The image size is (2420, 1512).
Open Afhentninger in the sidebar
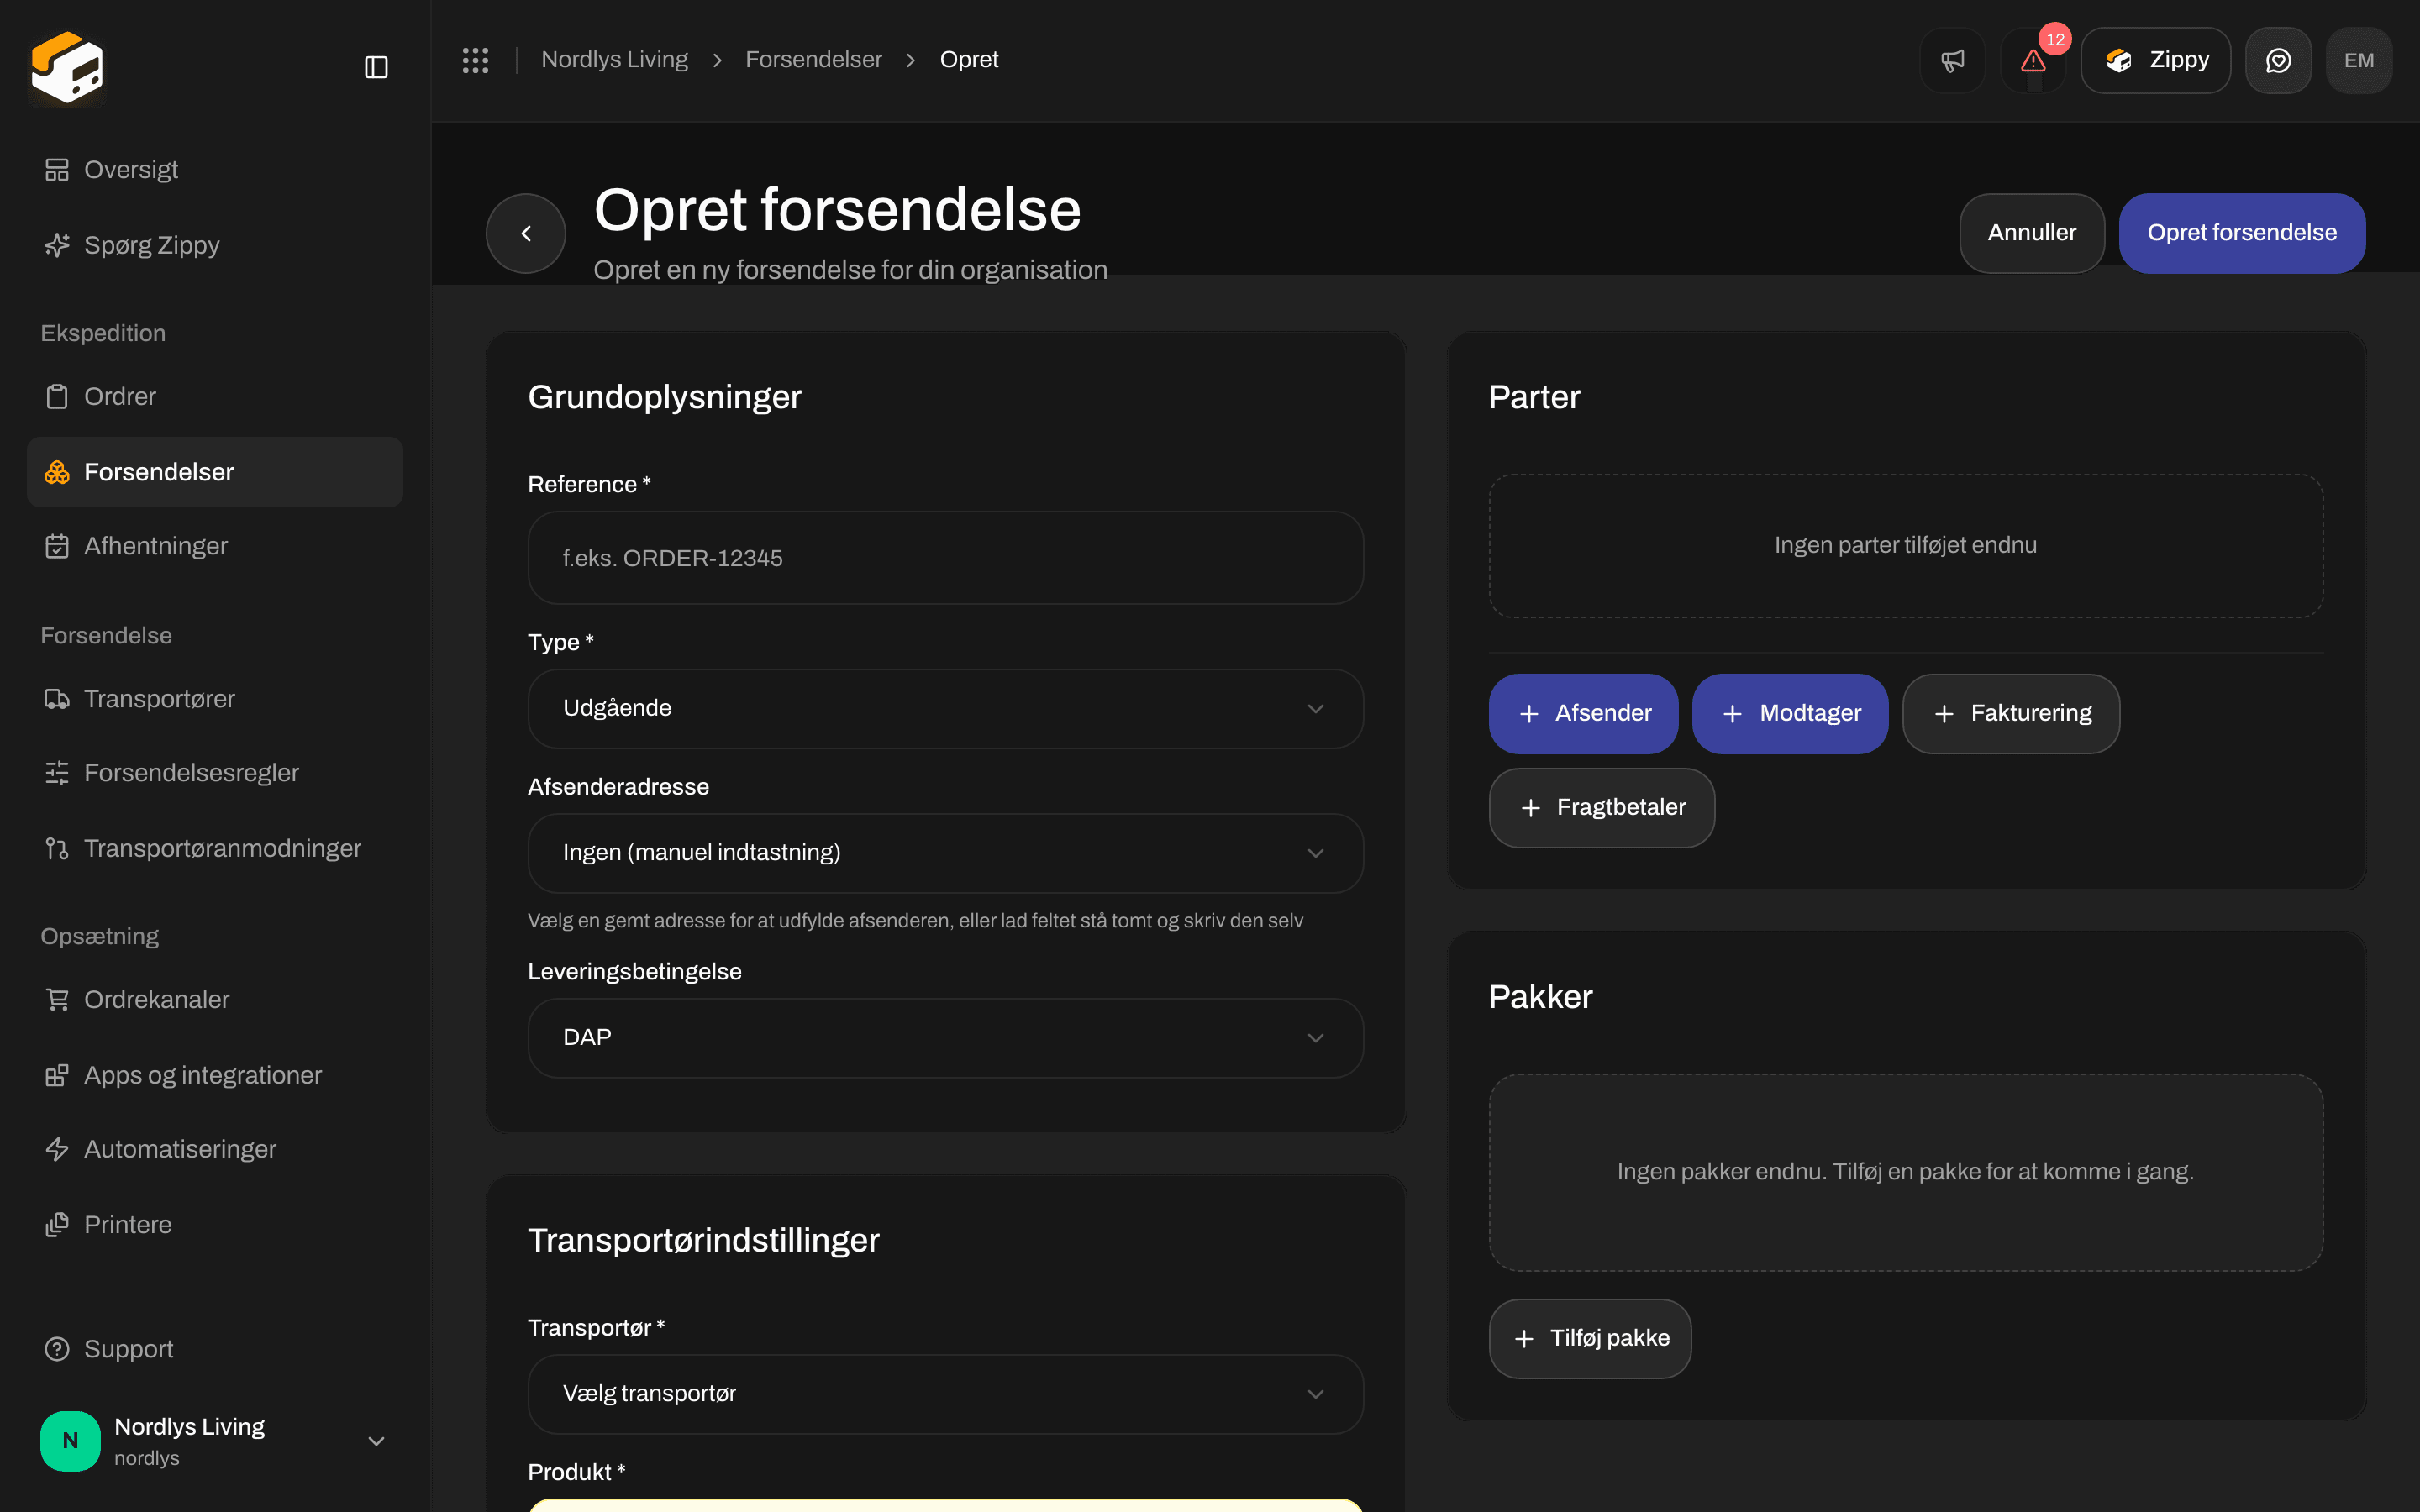coord(215,546)
